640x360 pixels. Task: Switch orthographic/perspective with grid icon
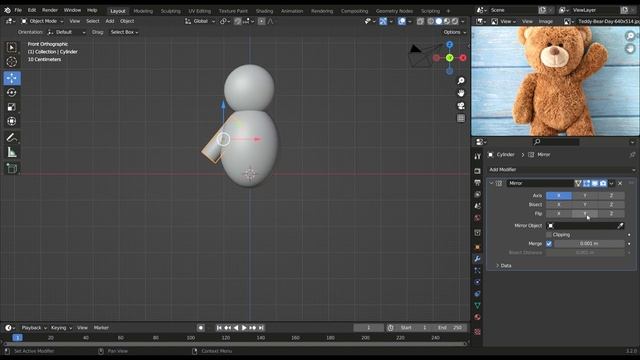[461, 118]
